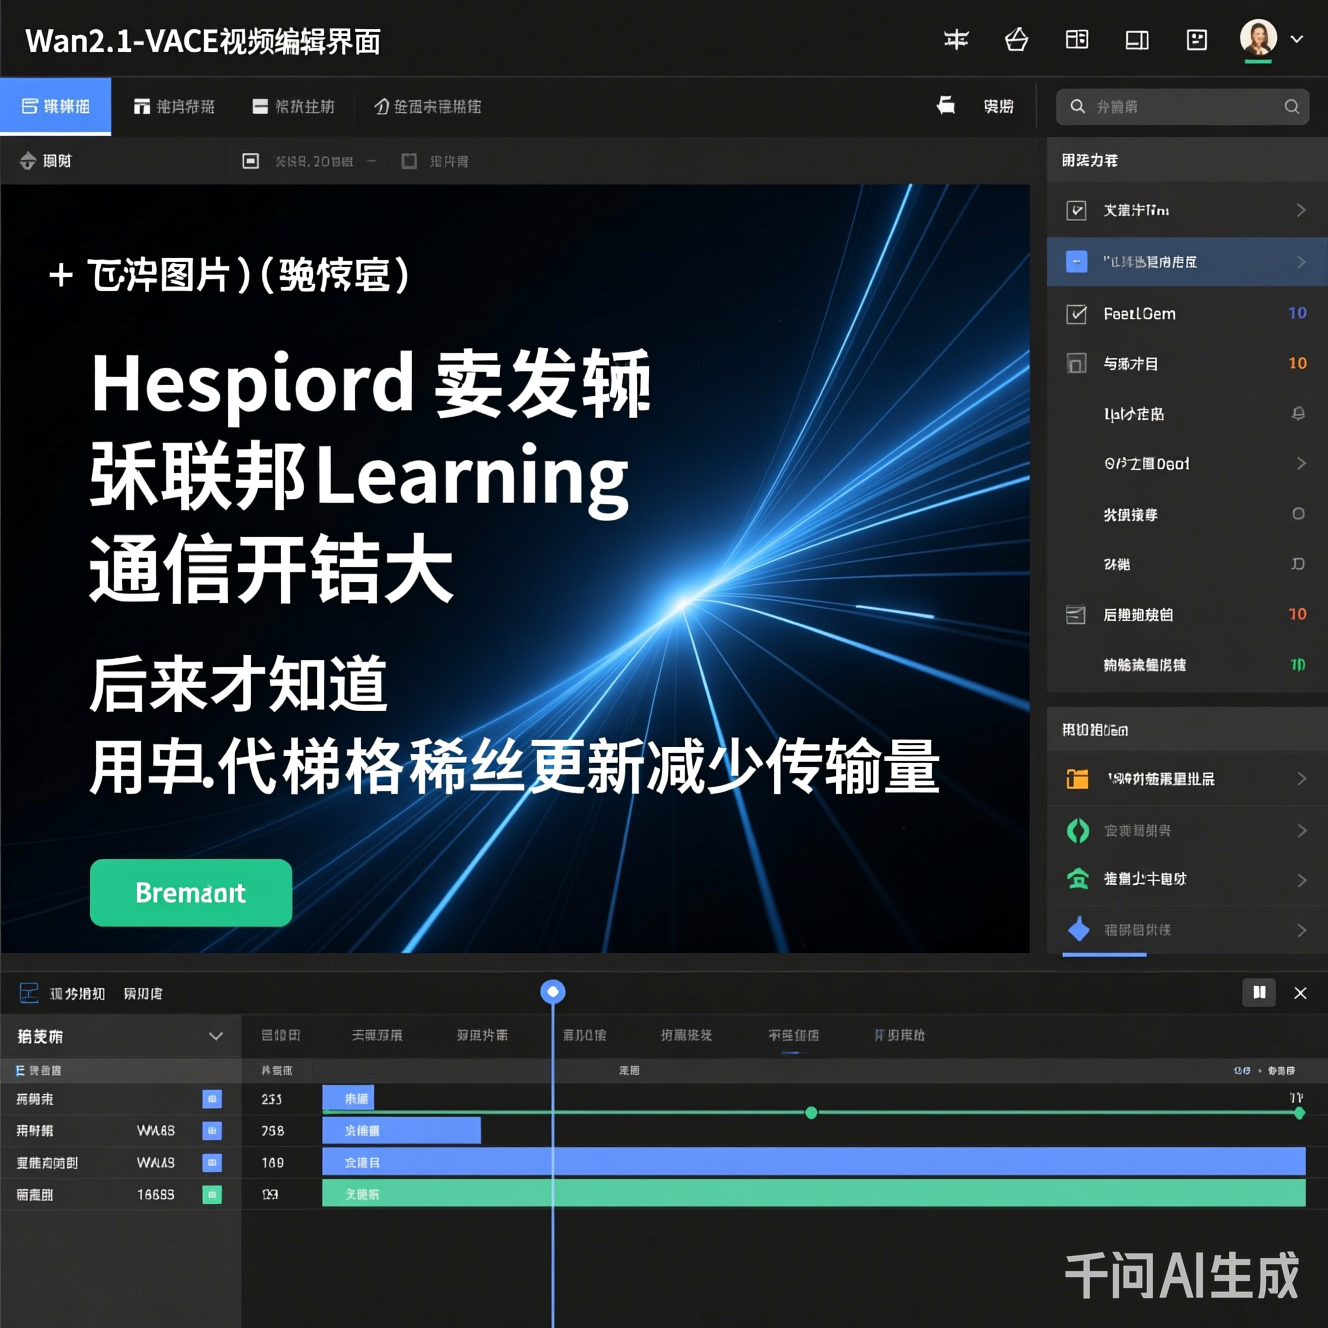Pause playback using the pause button
The image size is (1328, 1328).
[1259, 993]
